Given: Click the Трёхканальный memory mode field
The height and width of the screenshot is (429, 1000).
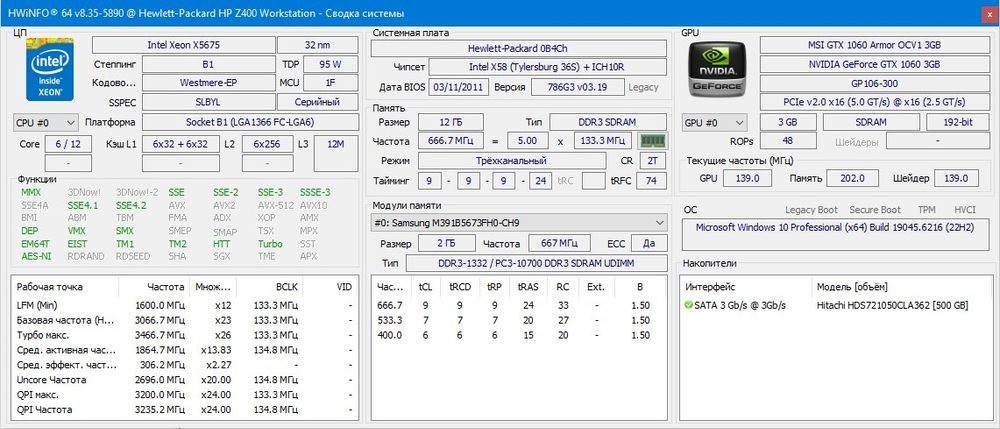Looking at the screenshot, I should point(512,161).
